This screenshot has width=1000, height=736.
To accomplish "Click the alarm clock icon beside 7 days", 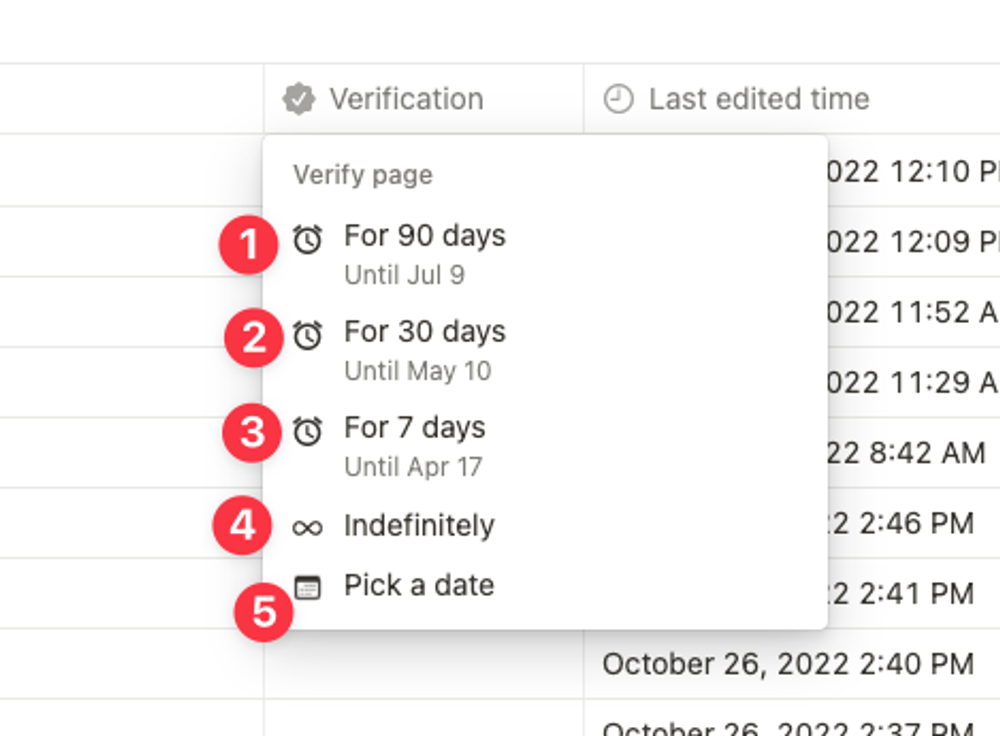I will pos(307,431).
